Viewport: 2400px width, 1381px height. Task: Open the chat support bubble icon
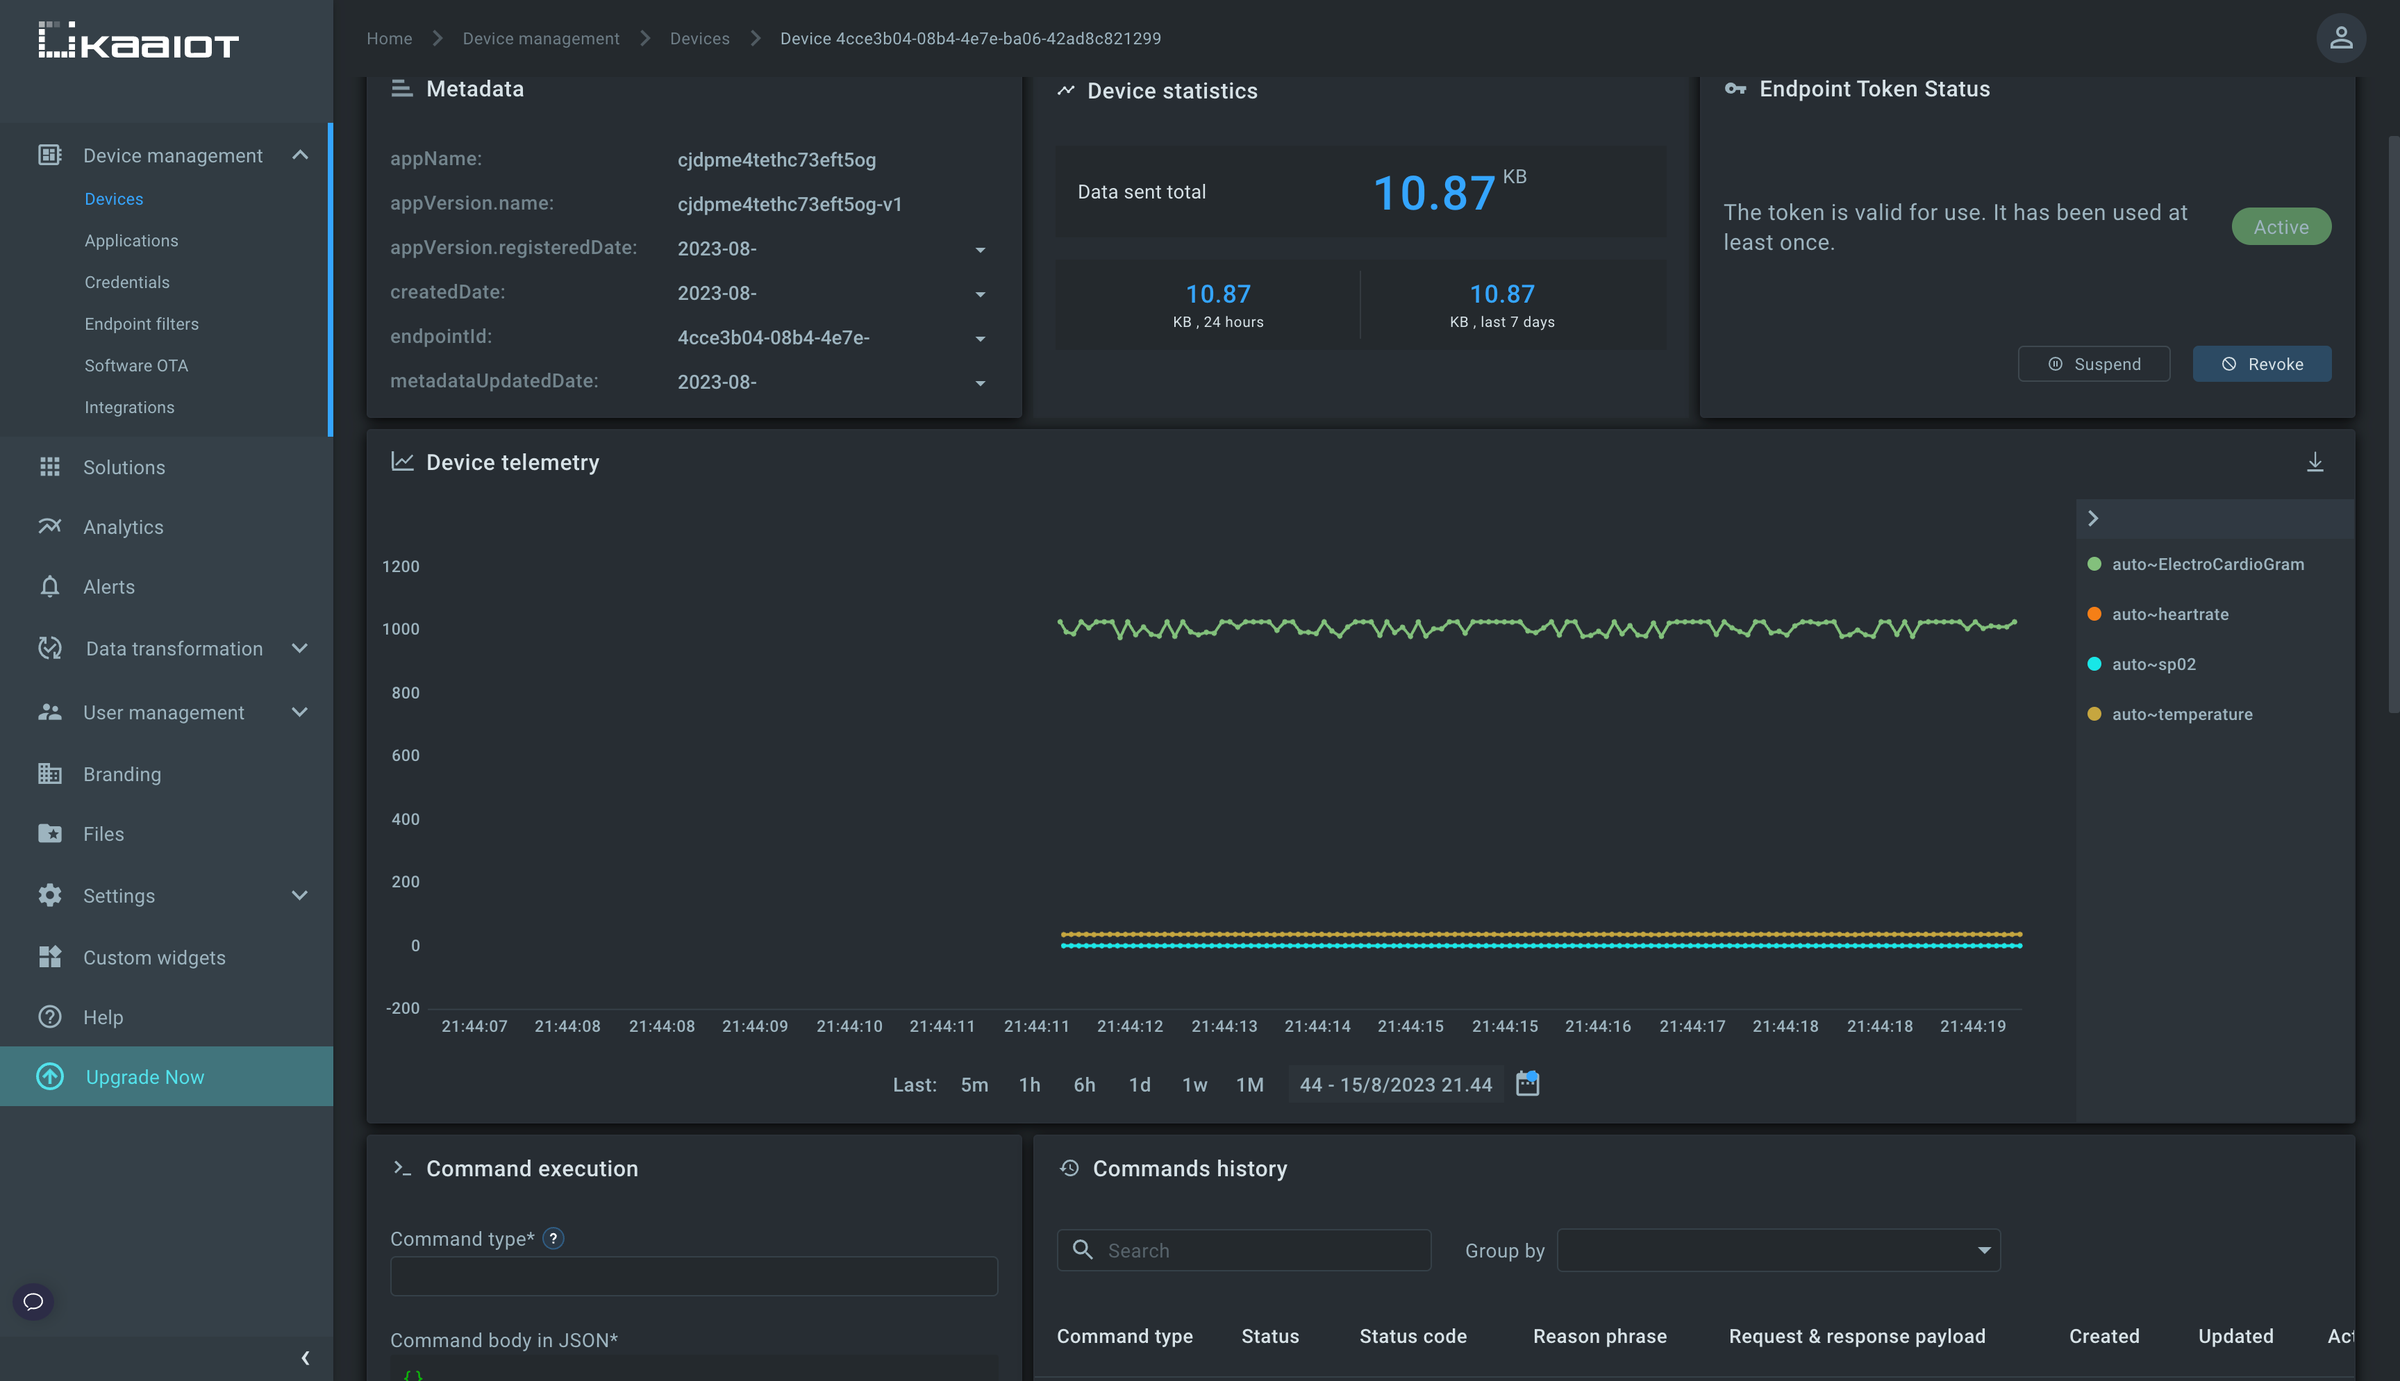(33, 1301)
